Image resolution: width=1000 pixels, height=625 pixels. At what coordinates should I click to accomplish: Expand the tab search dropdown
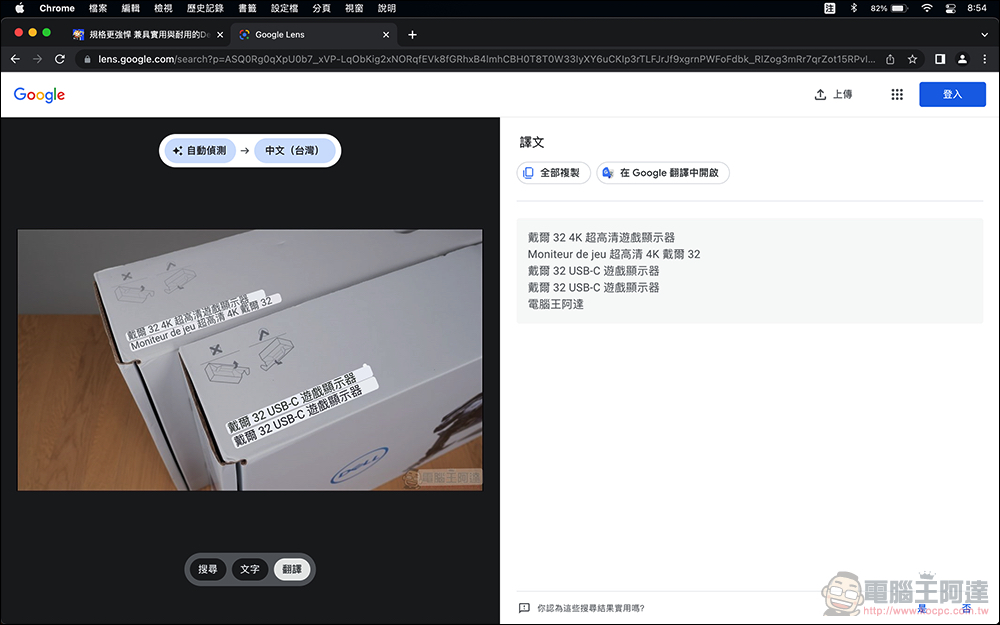click(x=984, y=35)
